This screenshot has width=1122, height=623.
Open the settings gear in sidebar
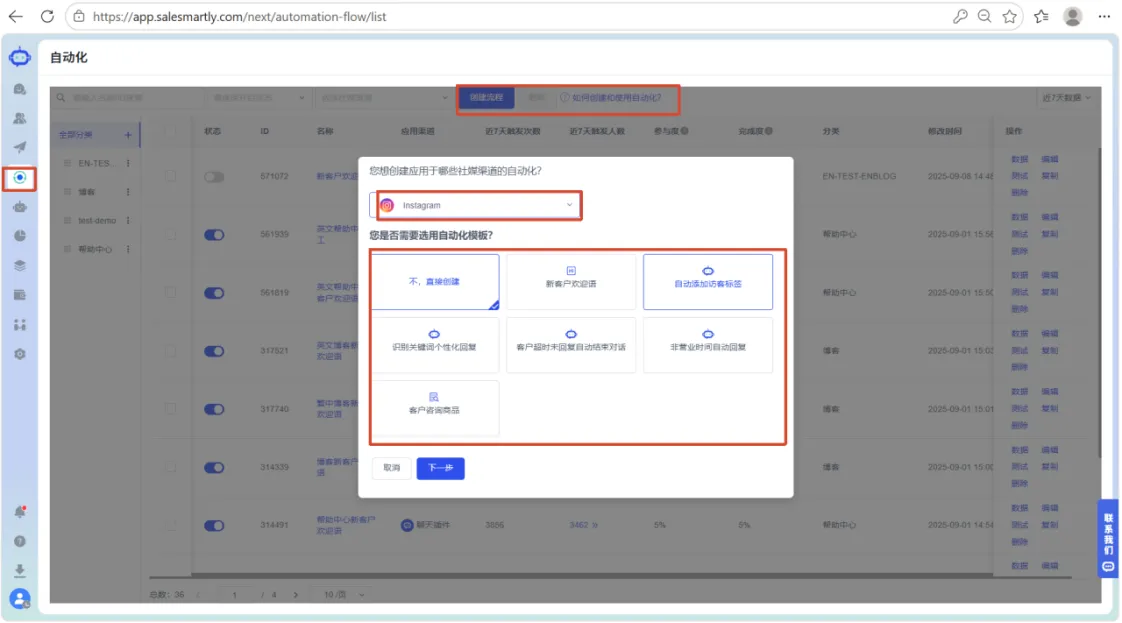[x=20, y=354]
